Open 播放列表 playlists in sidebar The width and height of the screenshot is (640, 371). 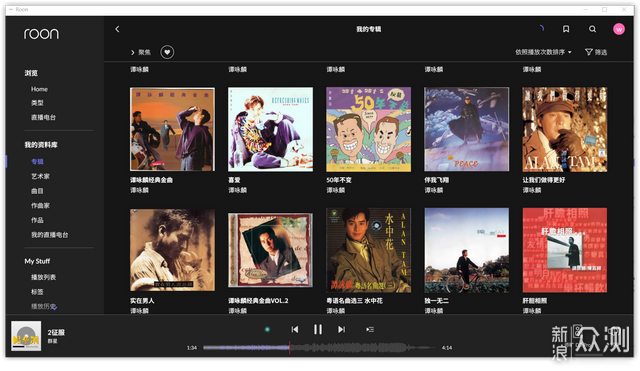click(x=43, y=277)
